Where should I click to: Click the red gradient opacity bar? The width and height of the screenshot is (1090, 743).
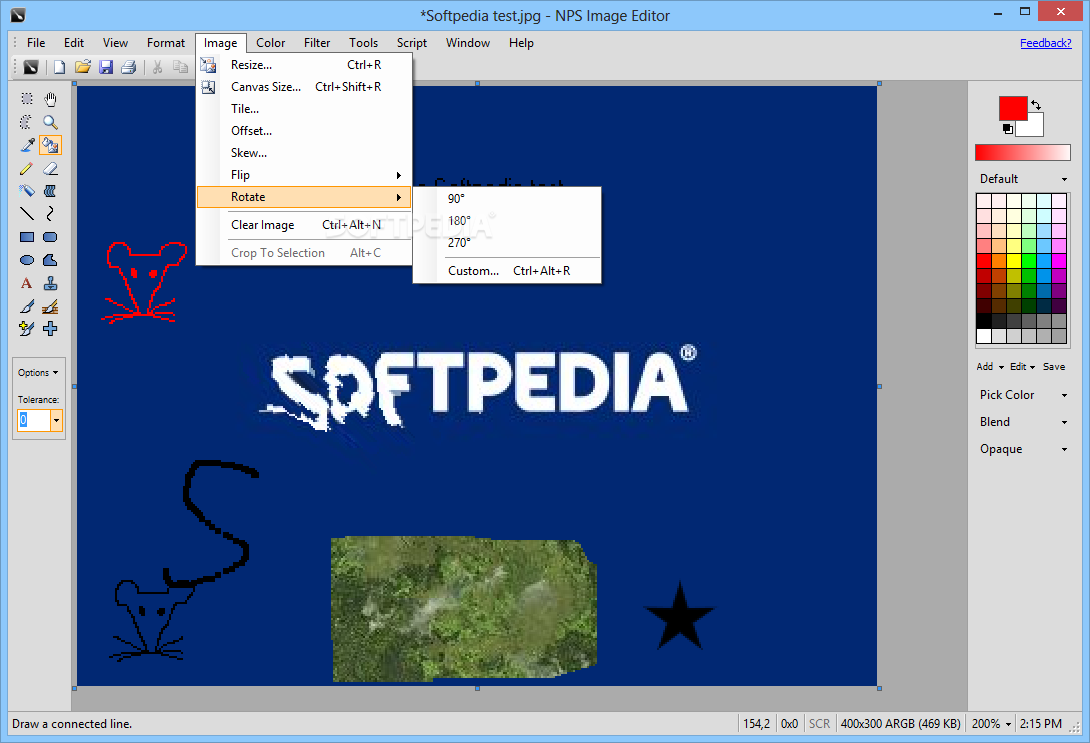[x=1023, y=152]
